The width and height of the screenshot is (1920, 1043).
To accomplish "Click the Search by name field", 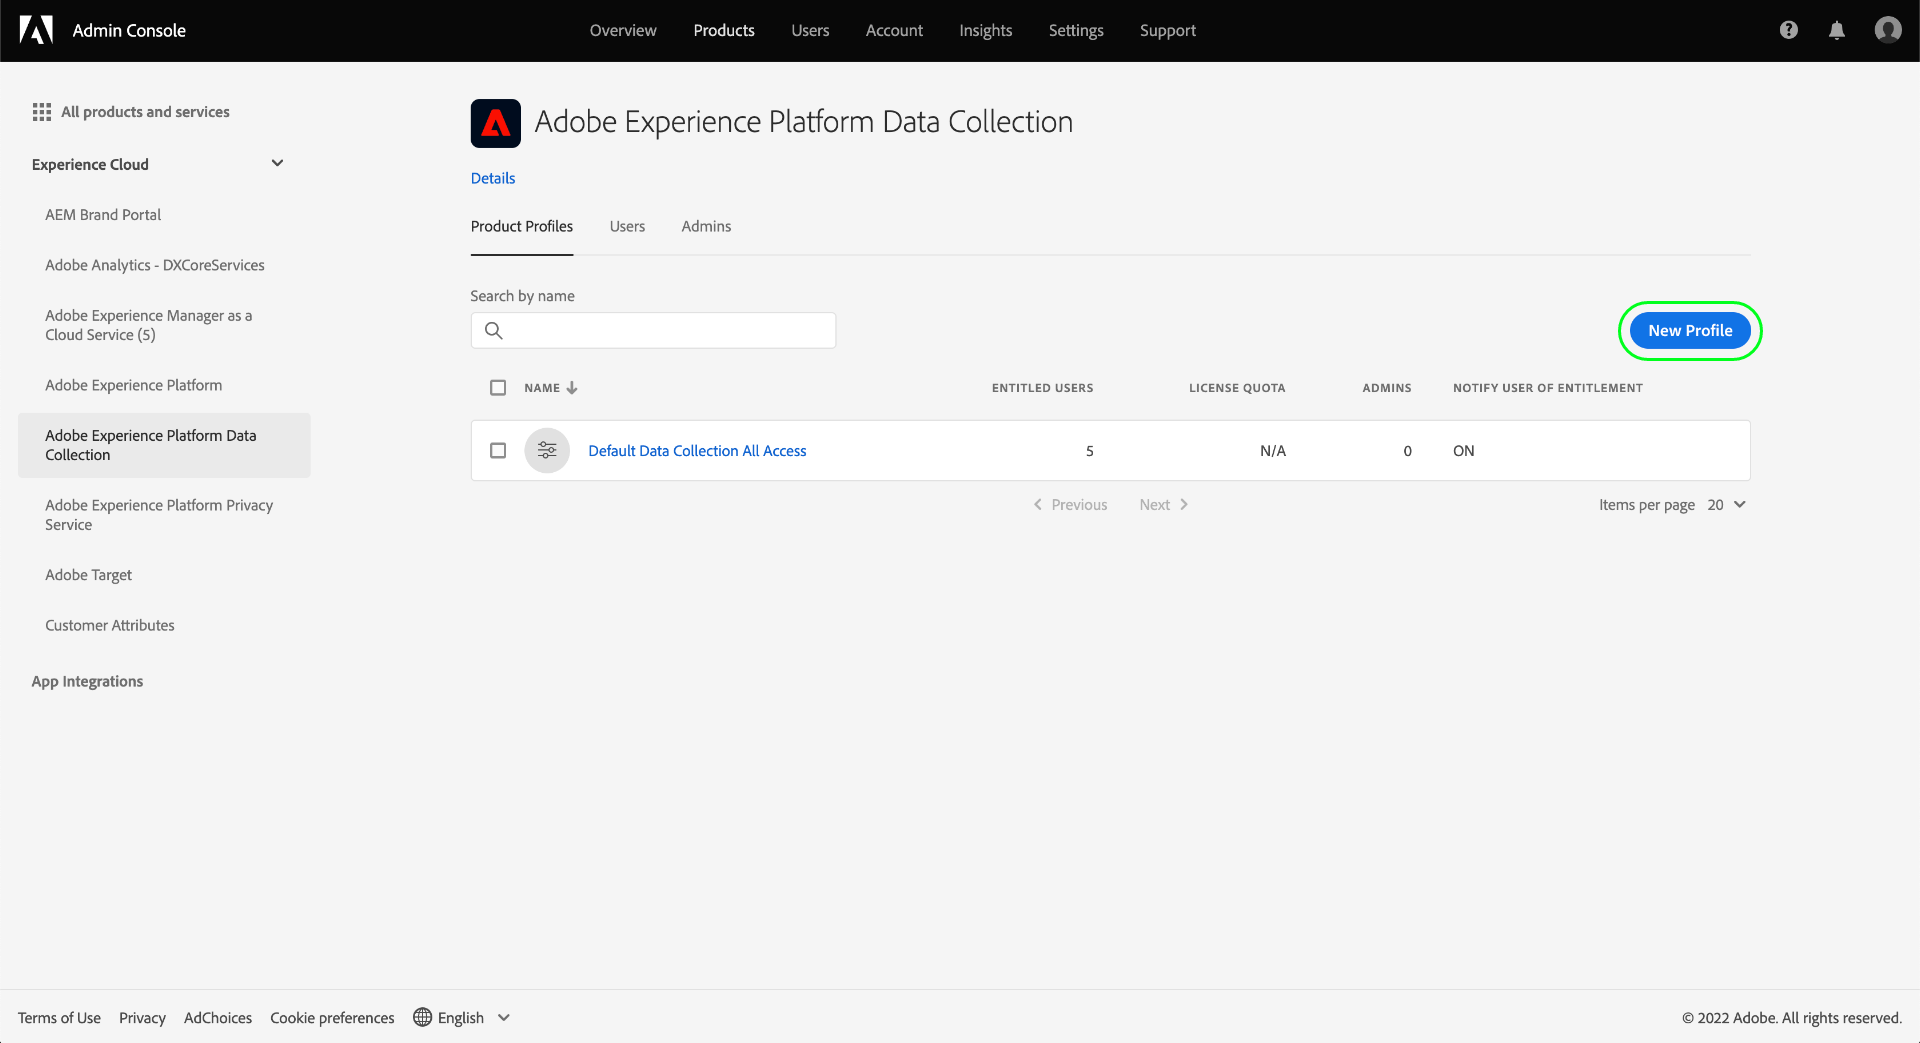I will [665, 331].
